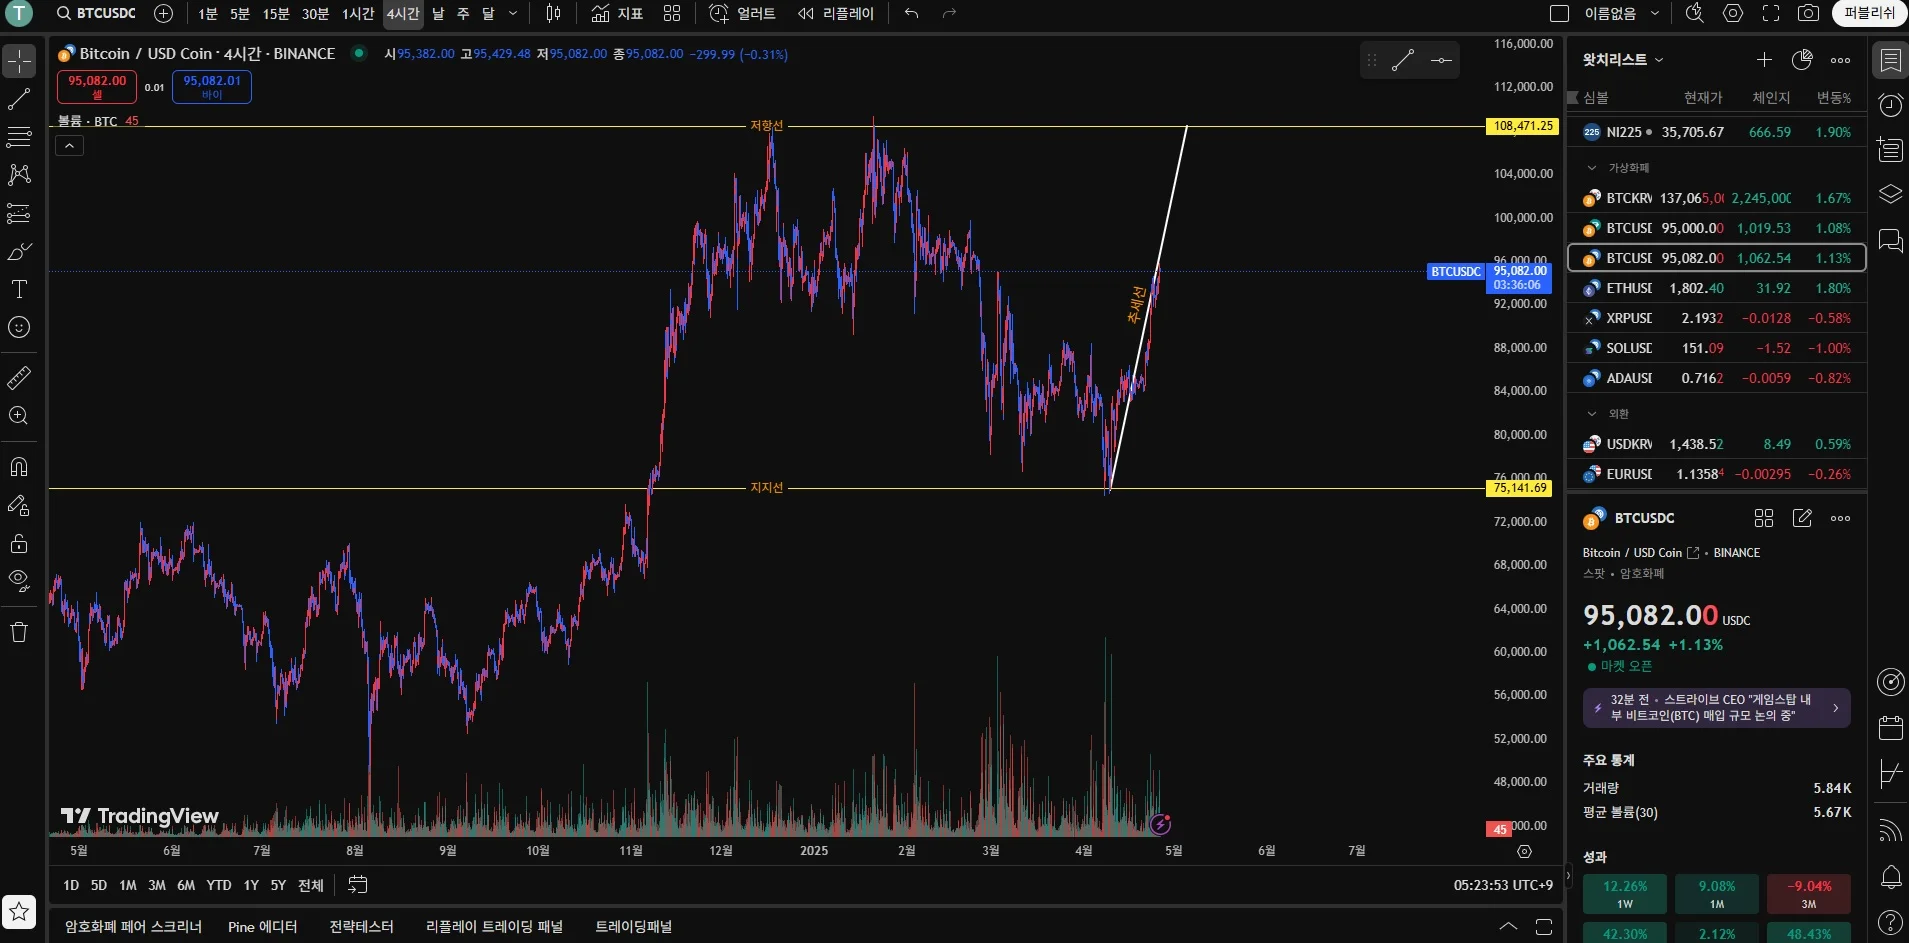This screenshot has width=1909, height=943.
Task: Collapse the 가상화폐 watchlist section
Action: (1592, 168)
